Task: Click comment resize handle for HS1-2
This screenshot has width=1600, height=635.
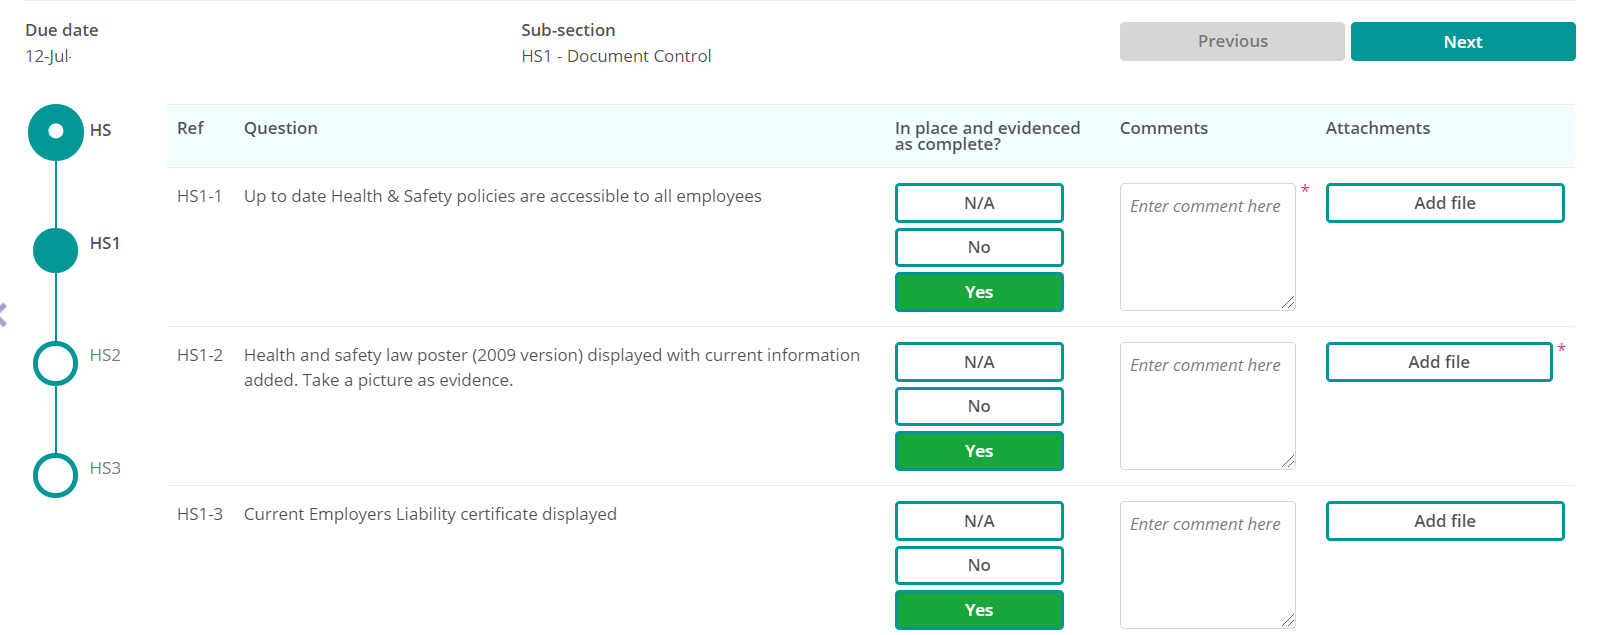Action: point(1288,461)
